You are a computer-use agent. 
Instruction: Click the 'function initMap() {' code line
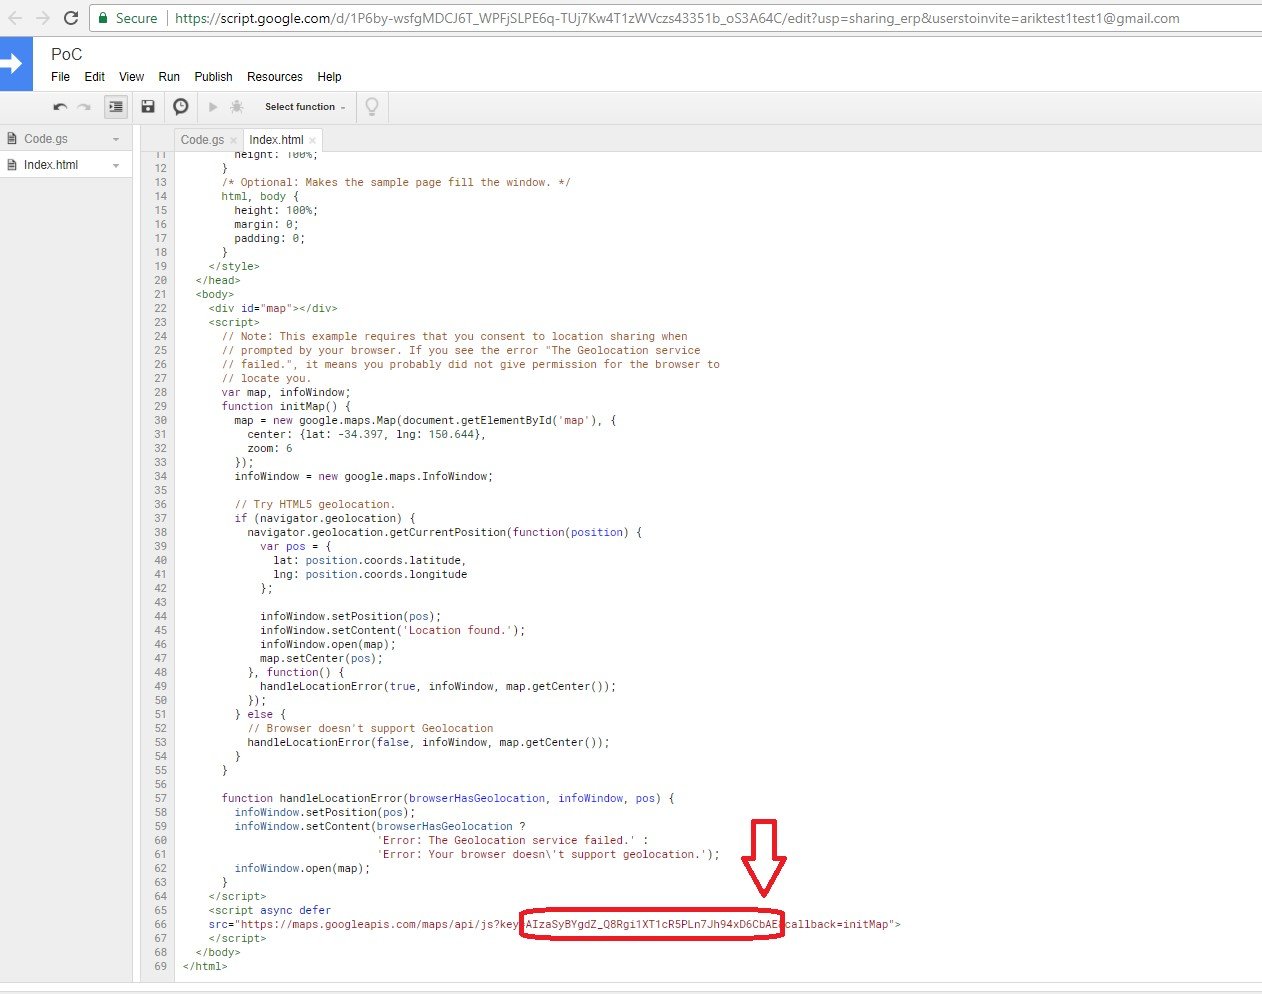point(286,406)
